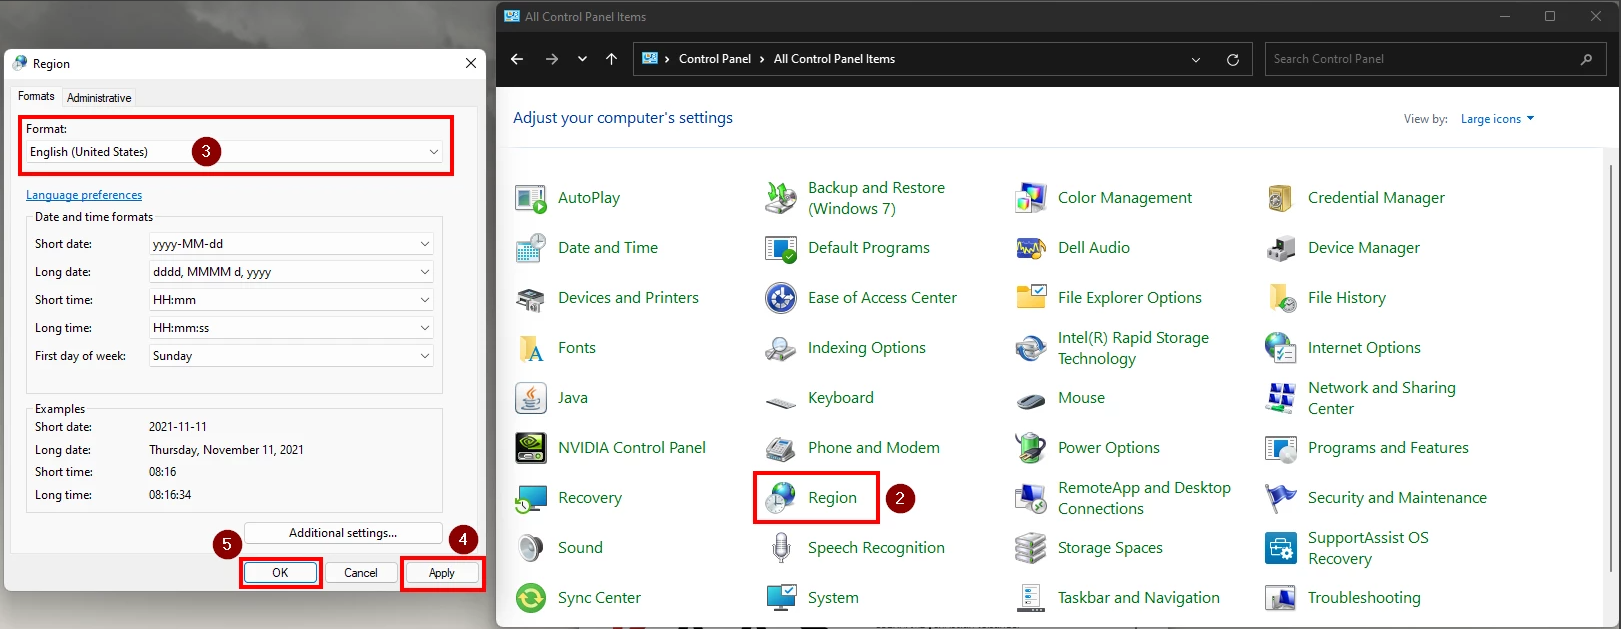Open the Language preferences link

click(84, 195)
